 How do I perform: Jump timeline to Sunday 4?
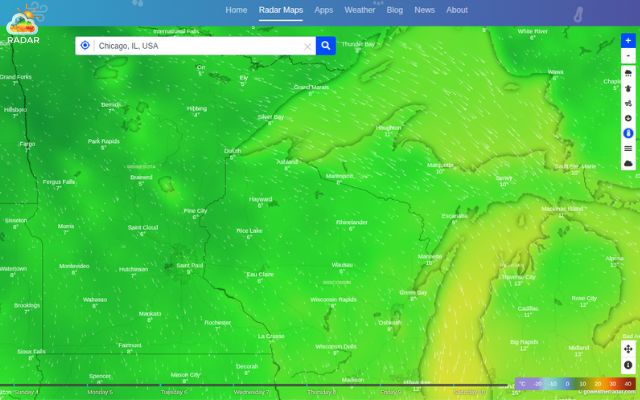[26, 392]
